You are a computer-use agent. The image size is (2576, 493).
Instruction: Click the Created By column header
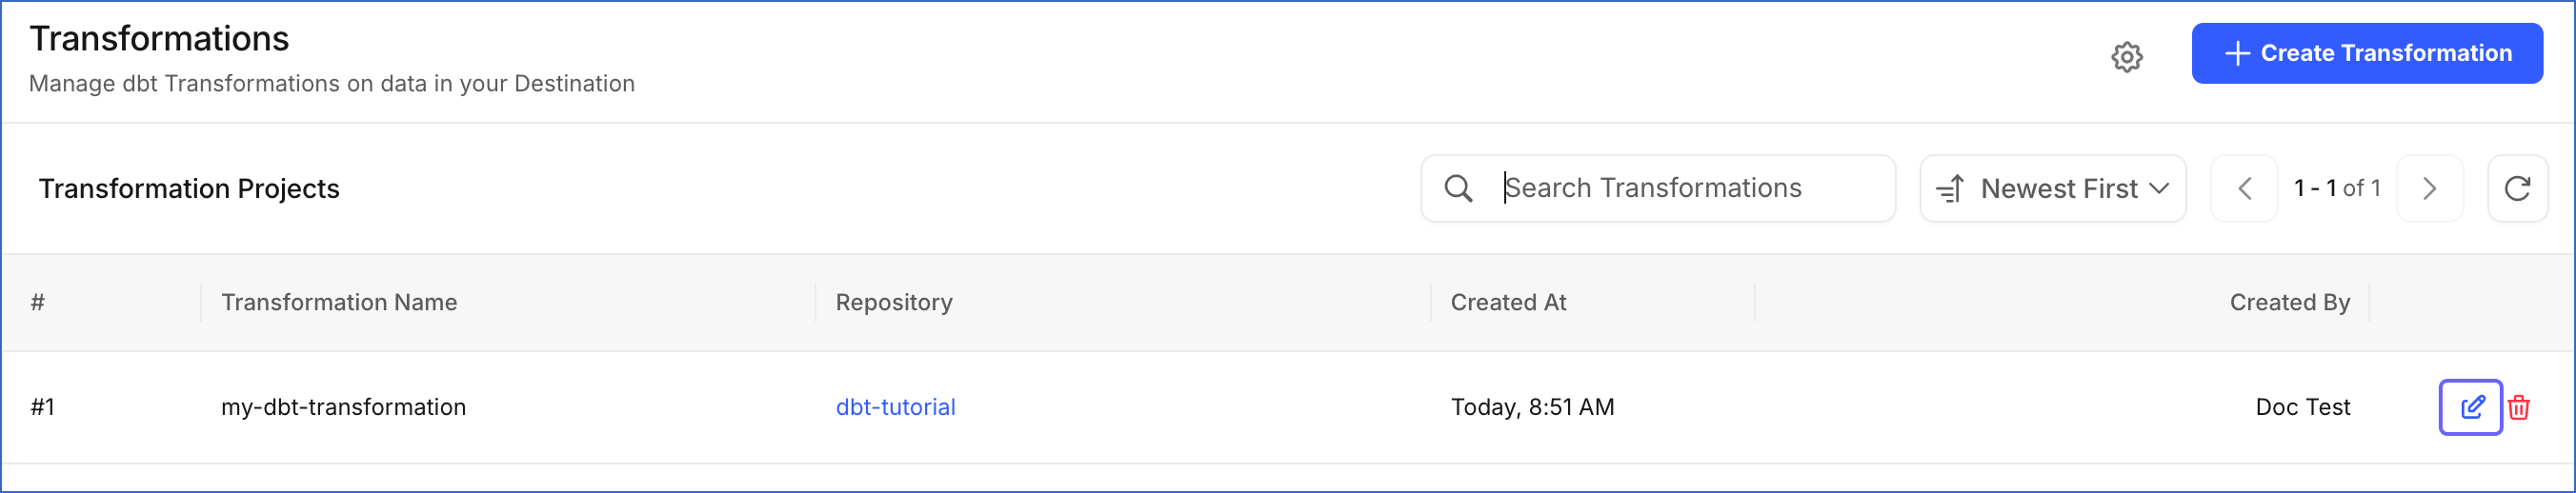(2290, 302)
